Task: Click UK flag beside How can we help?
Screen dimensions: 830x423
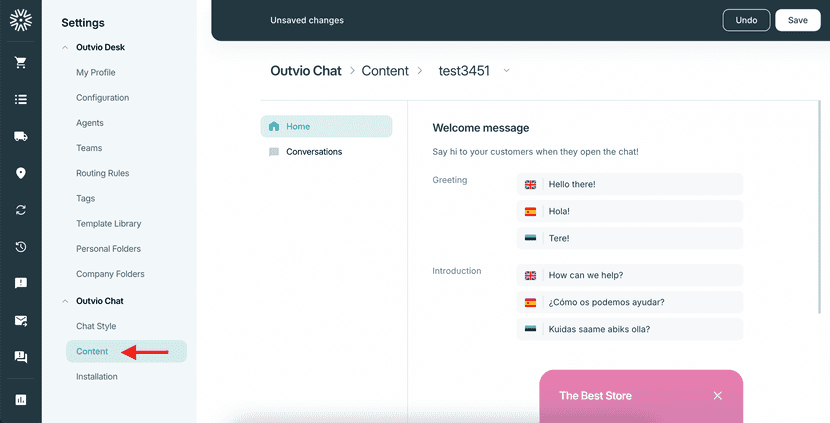Action: point(530,275)
